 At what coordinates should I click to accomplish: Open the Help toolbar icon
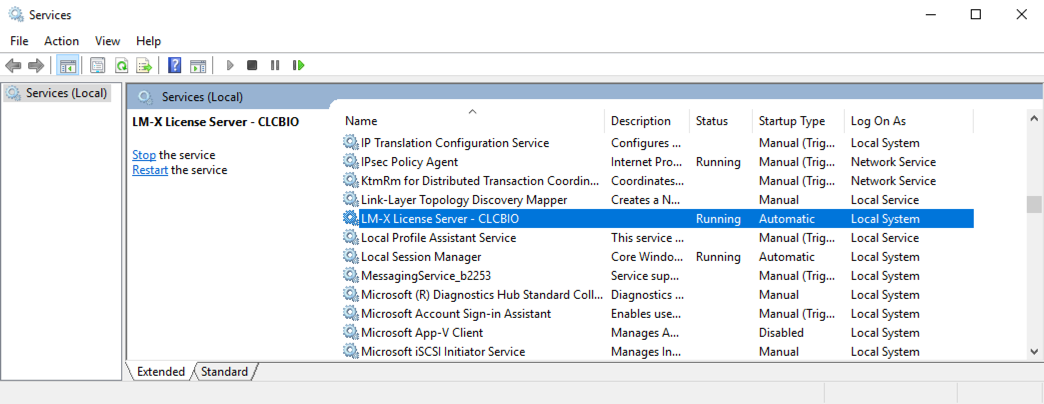pos(174,65)
